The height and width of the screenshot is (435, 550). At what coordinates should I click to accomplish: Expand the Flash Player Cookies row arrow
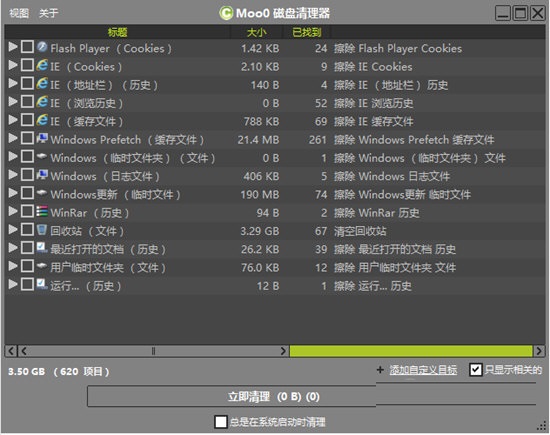(x=13, y=47)
